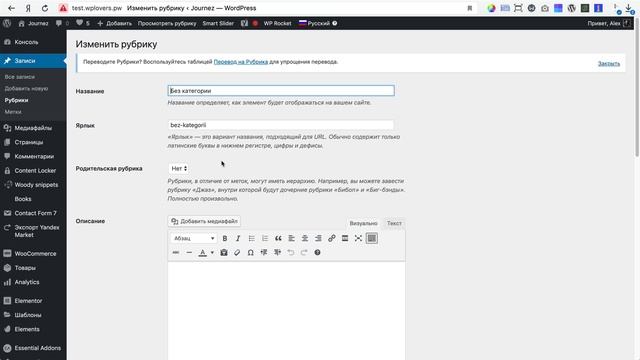The width and height of the screenshot is (640, 360).
Task: Toggle italic formatting in the description editor
Action: click(x=238, y=238)
